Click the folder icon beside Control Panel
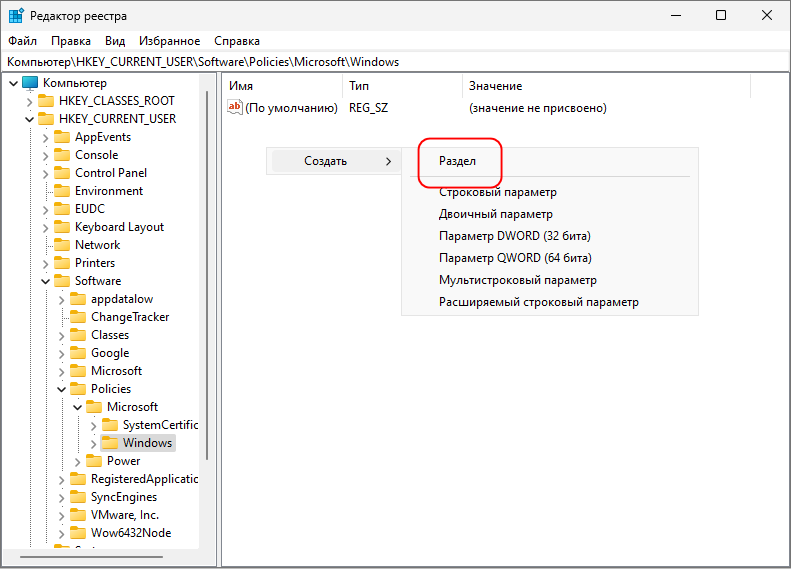The width and height of the screenshot is (791, 569). point(62,173)
